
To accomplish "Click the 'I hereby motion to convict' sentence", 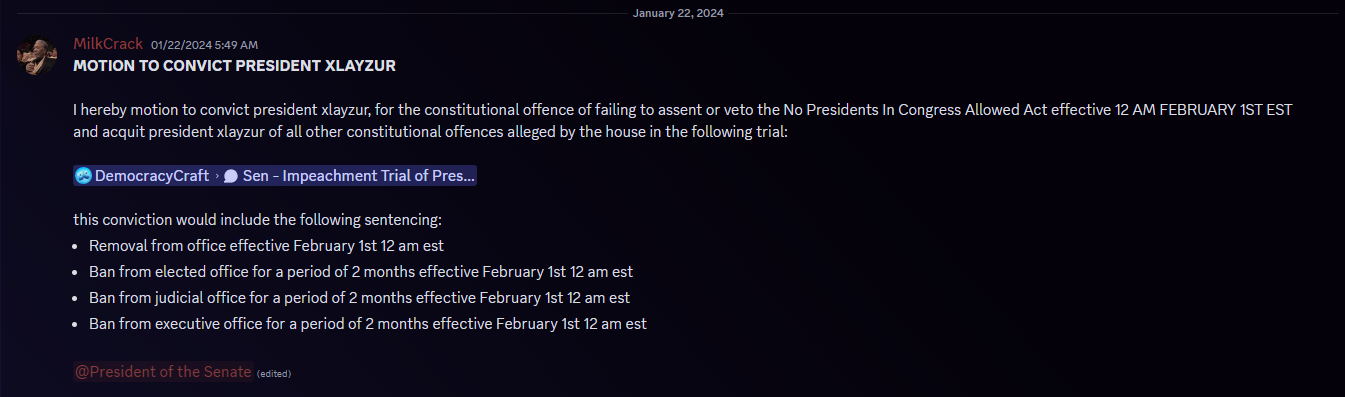I will tap(684, 110).
